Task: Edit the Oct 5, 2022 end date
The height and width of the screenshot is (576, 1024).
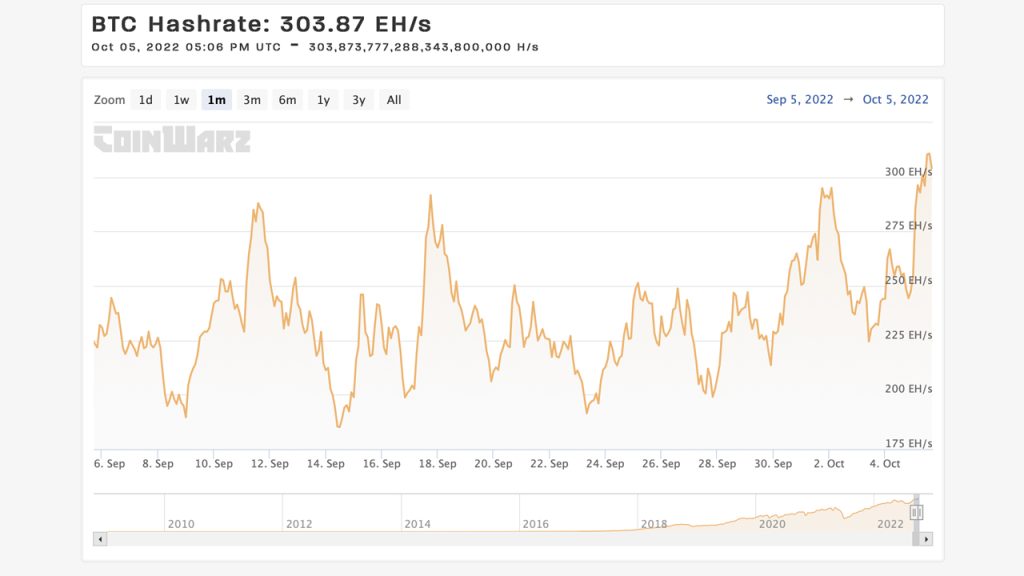Action: [x=895, y=99]
